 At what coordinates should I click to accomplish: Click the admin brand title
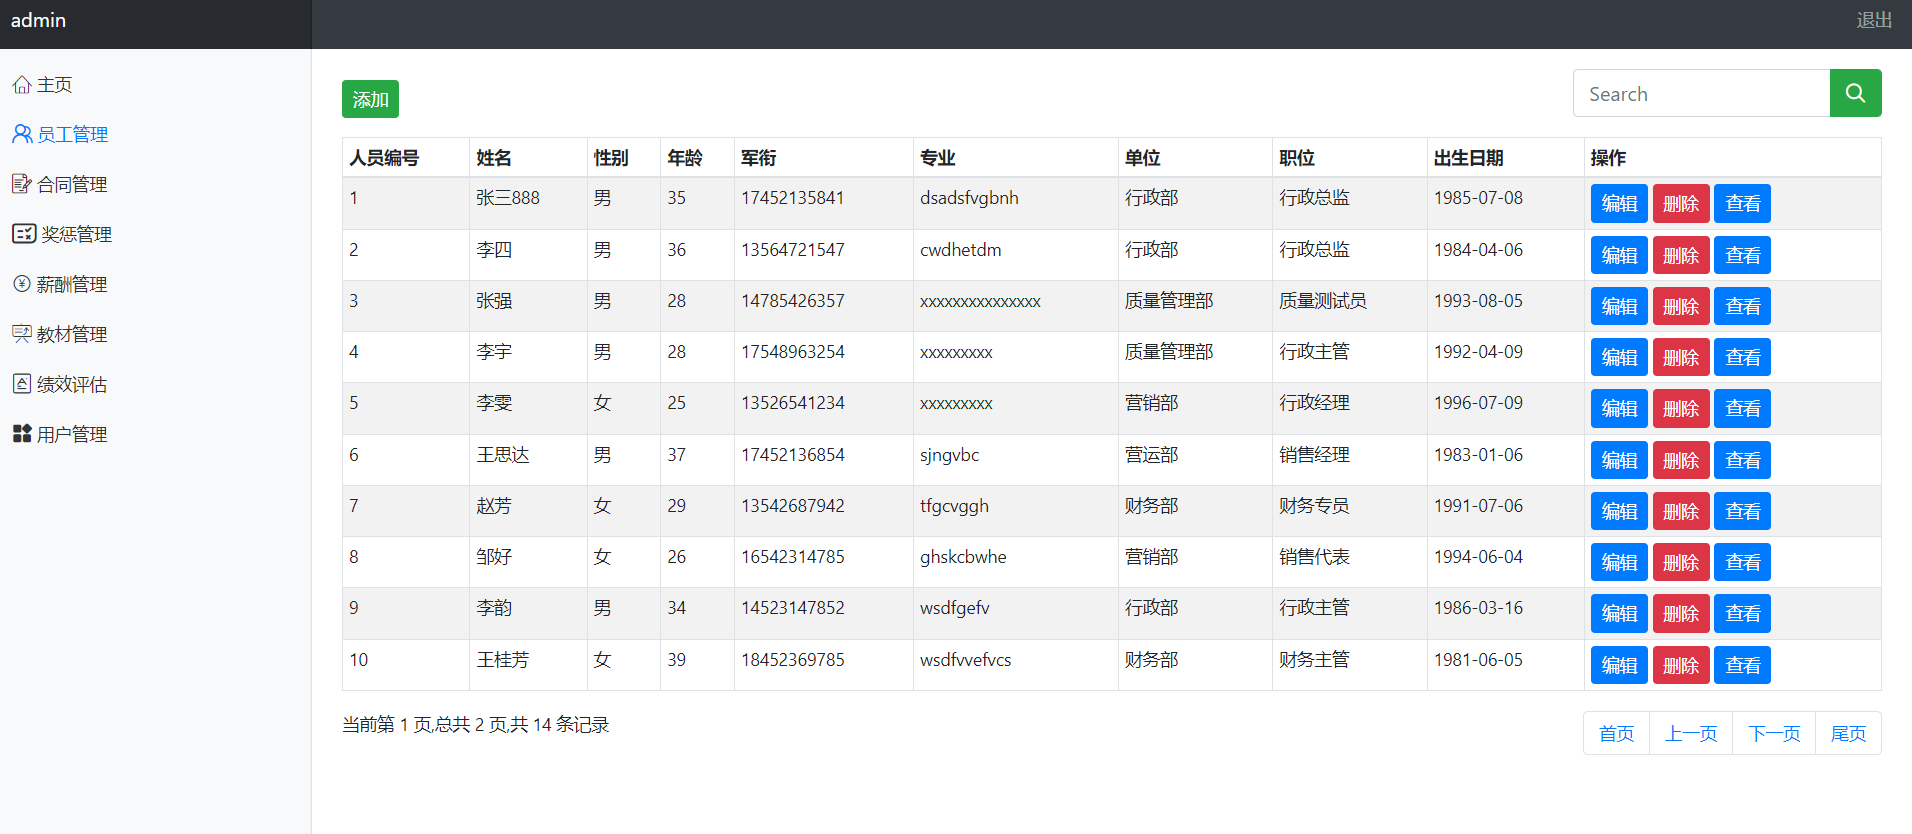[38, 20]
